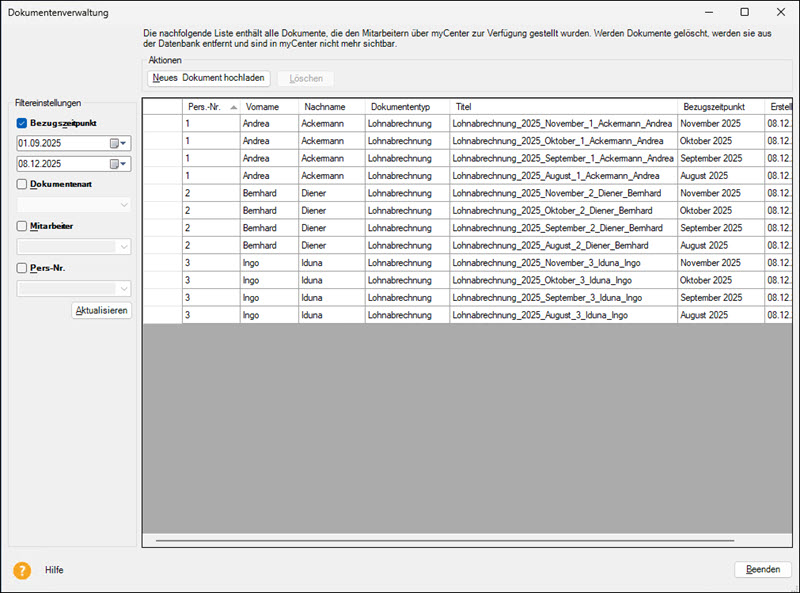Click Neues Dokument hochladen button
The image size is (800, 593).
tap(209, 78)
